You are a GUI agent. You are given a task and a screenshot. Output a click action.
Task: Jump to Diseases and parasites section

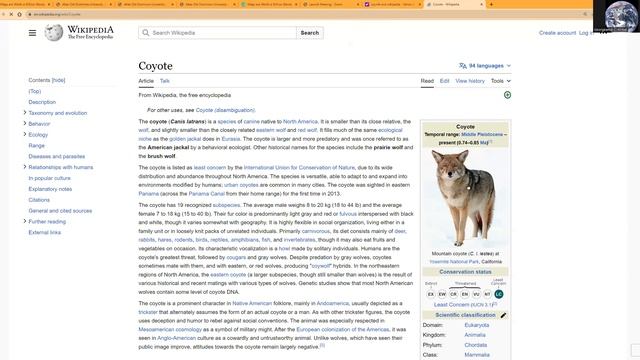(x=57, y=156)
